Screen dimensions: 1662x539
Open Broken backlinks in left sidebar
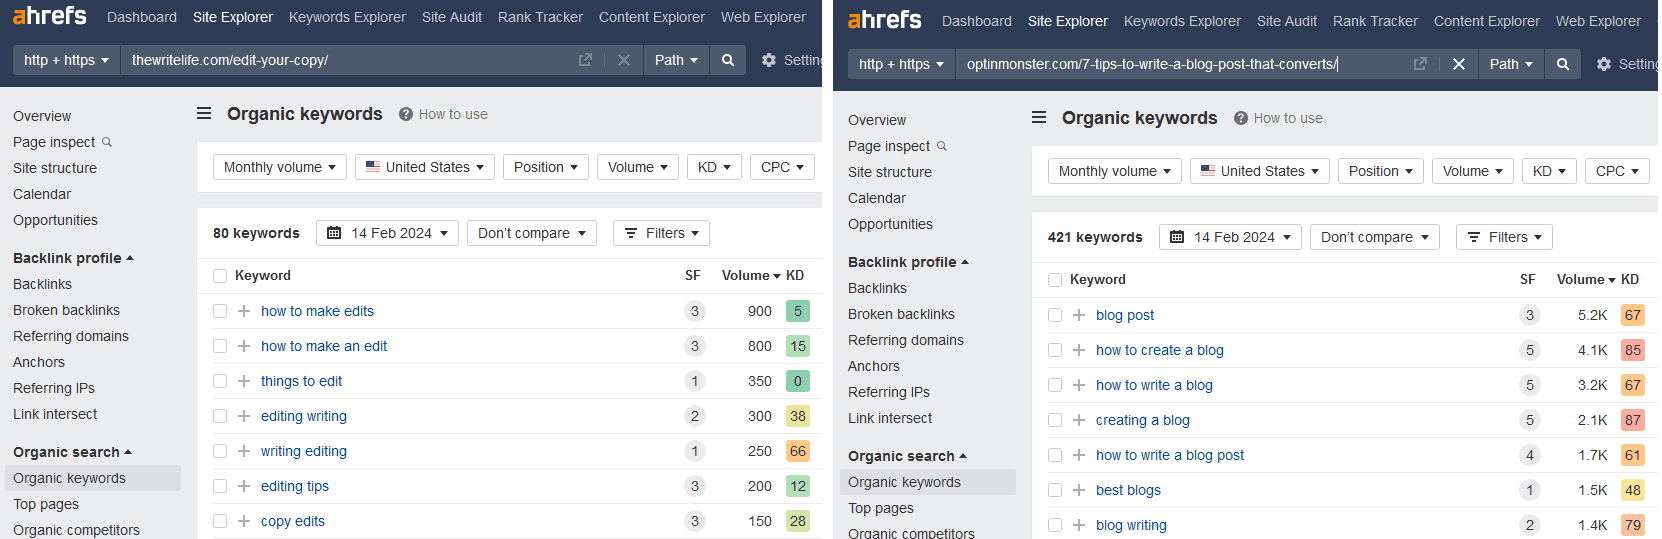click(x=66, y=310)
